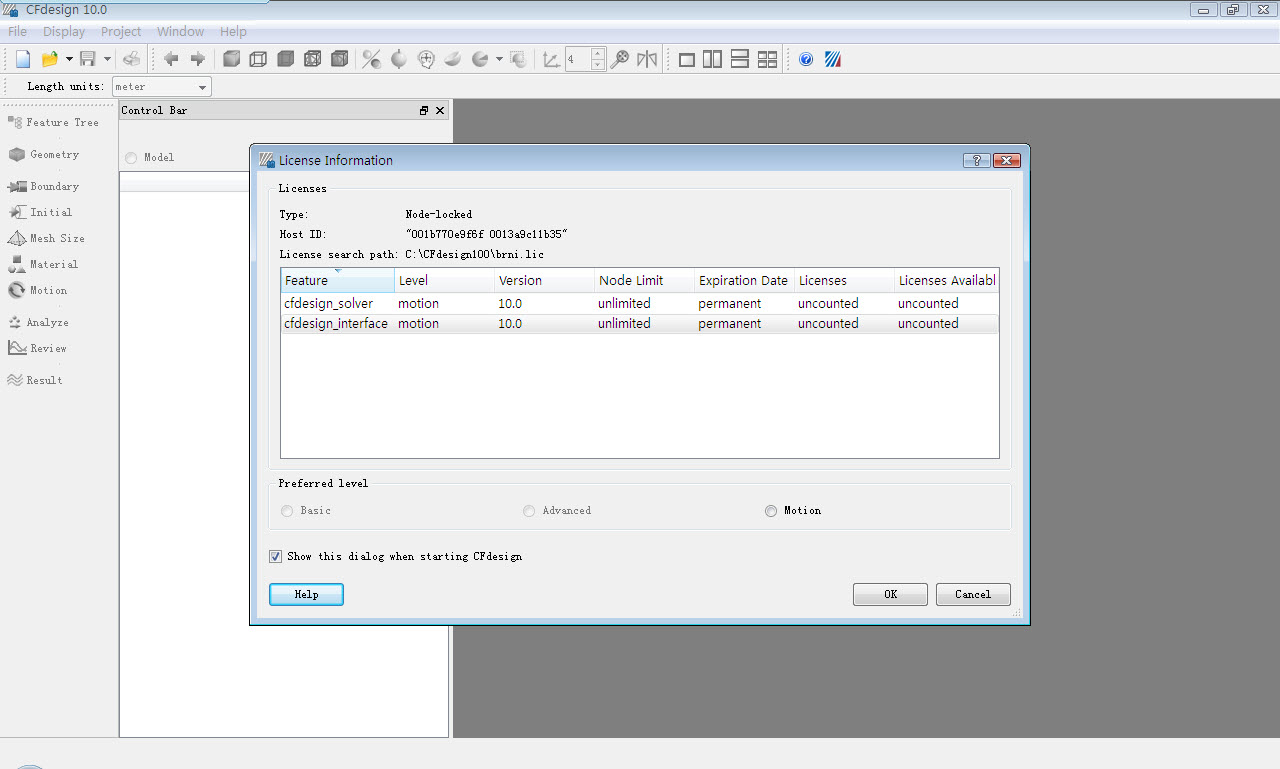The image size is (1280, 769).
Task: Select the cfdesign_solver row
Action: (639, 303)
